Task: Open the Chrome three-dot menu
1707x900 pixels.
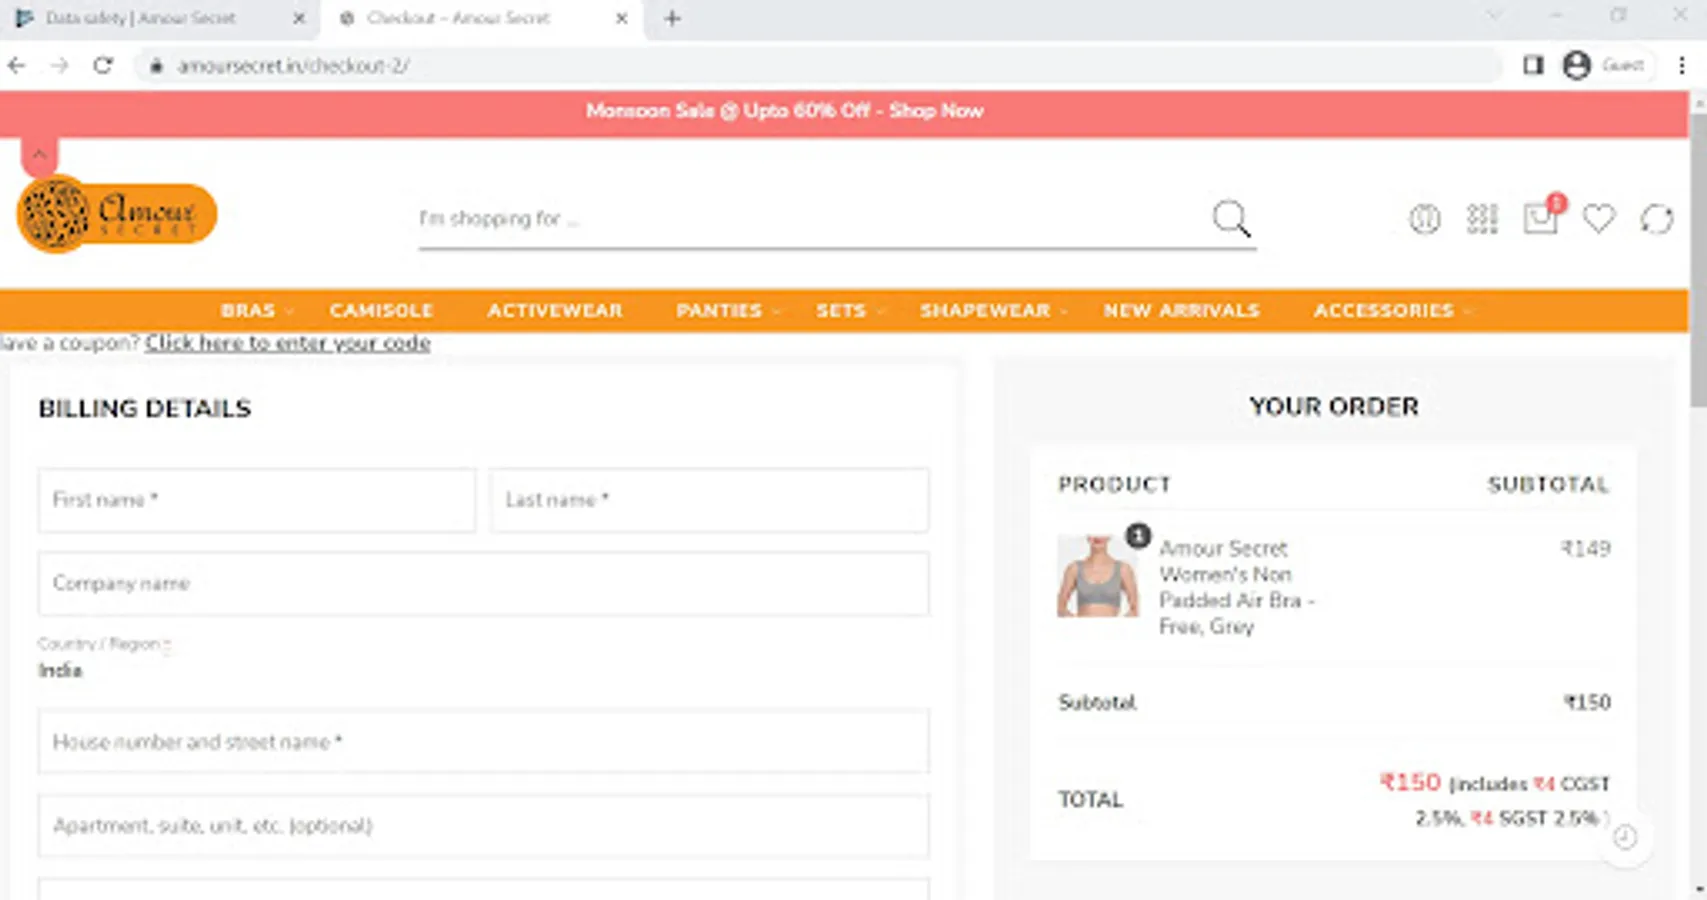Action: [x=1682, y=66]
